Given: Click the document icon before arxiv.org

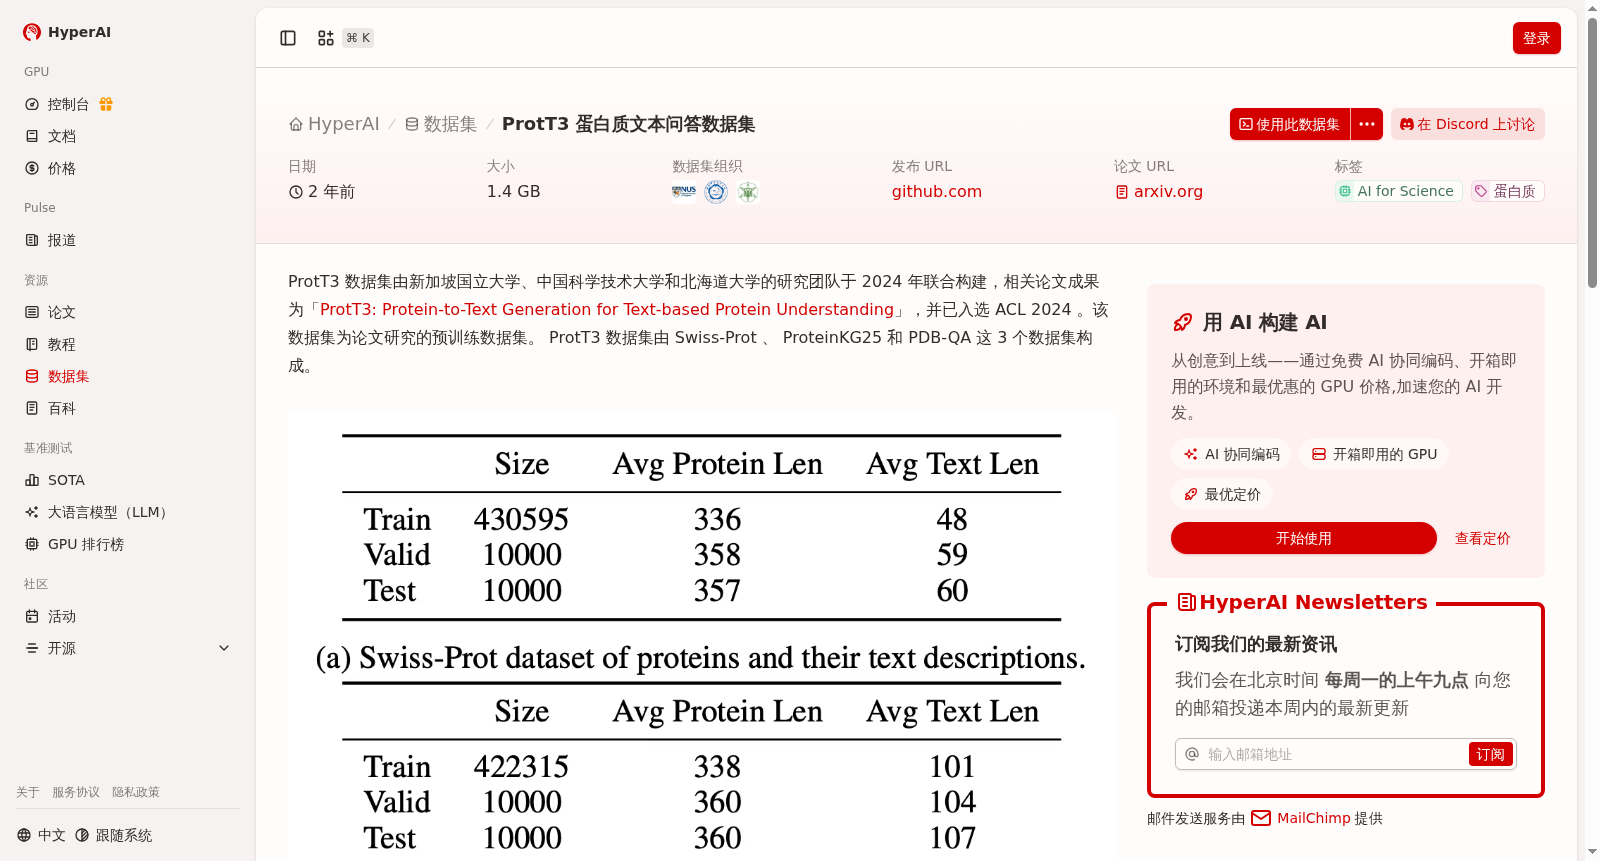Looking at the screenshot, I should [x=1122, y=192].
